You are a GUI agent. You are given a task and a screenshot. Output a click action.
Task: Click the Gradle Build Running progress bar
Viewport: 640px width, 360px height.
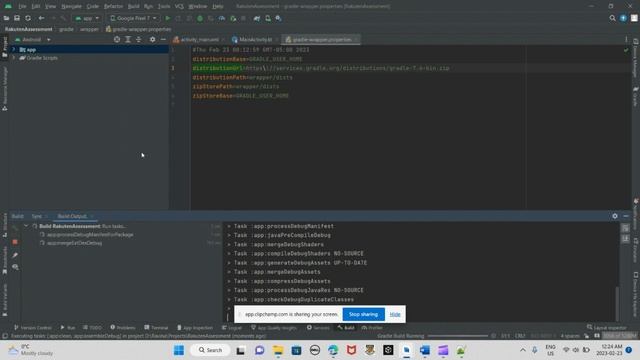[457, 336]
